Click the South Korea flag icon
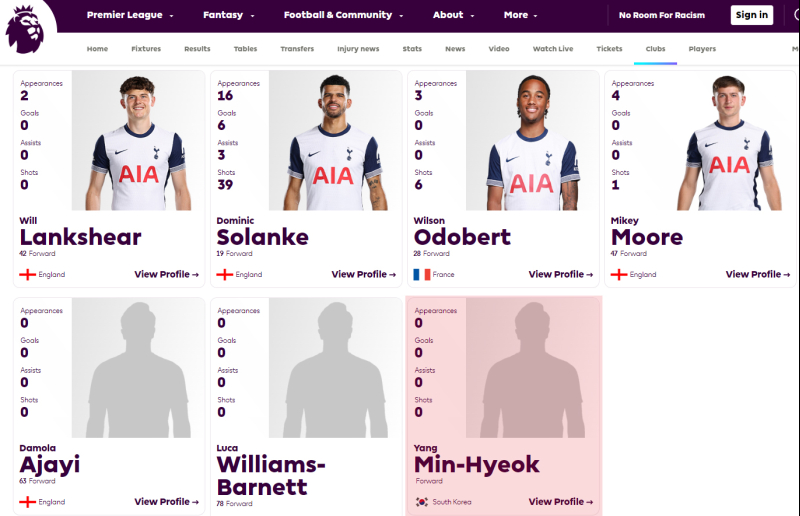Image resolution: width=800 pixels, height=516 pixels. 422,502
